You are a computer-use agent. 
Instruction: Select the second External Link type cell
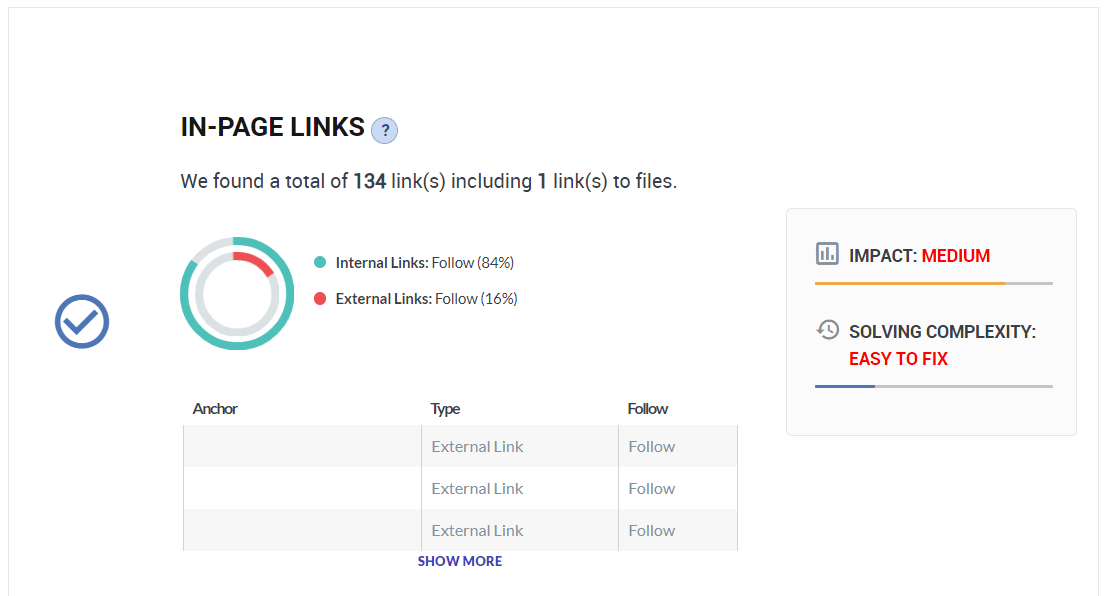coord(477,489)
